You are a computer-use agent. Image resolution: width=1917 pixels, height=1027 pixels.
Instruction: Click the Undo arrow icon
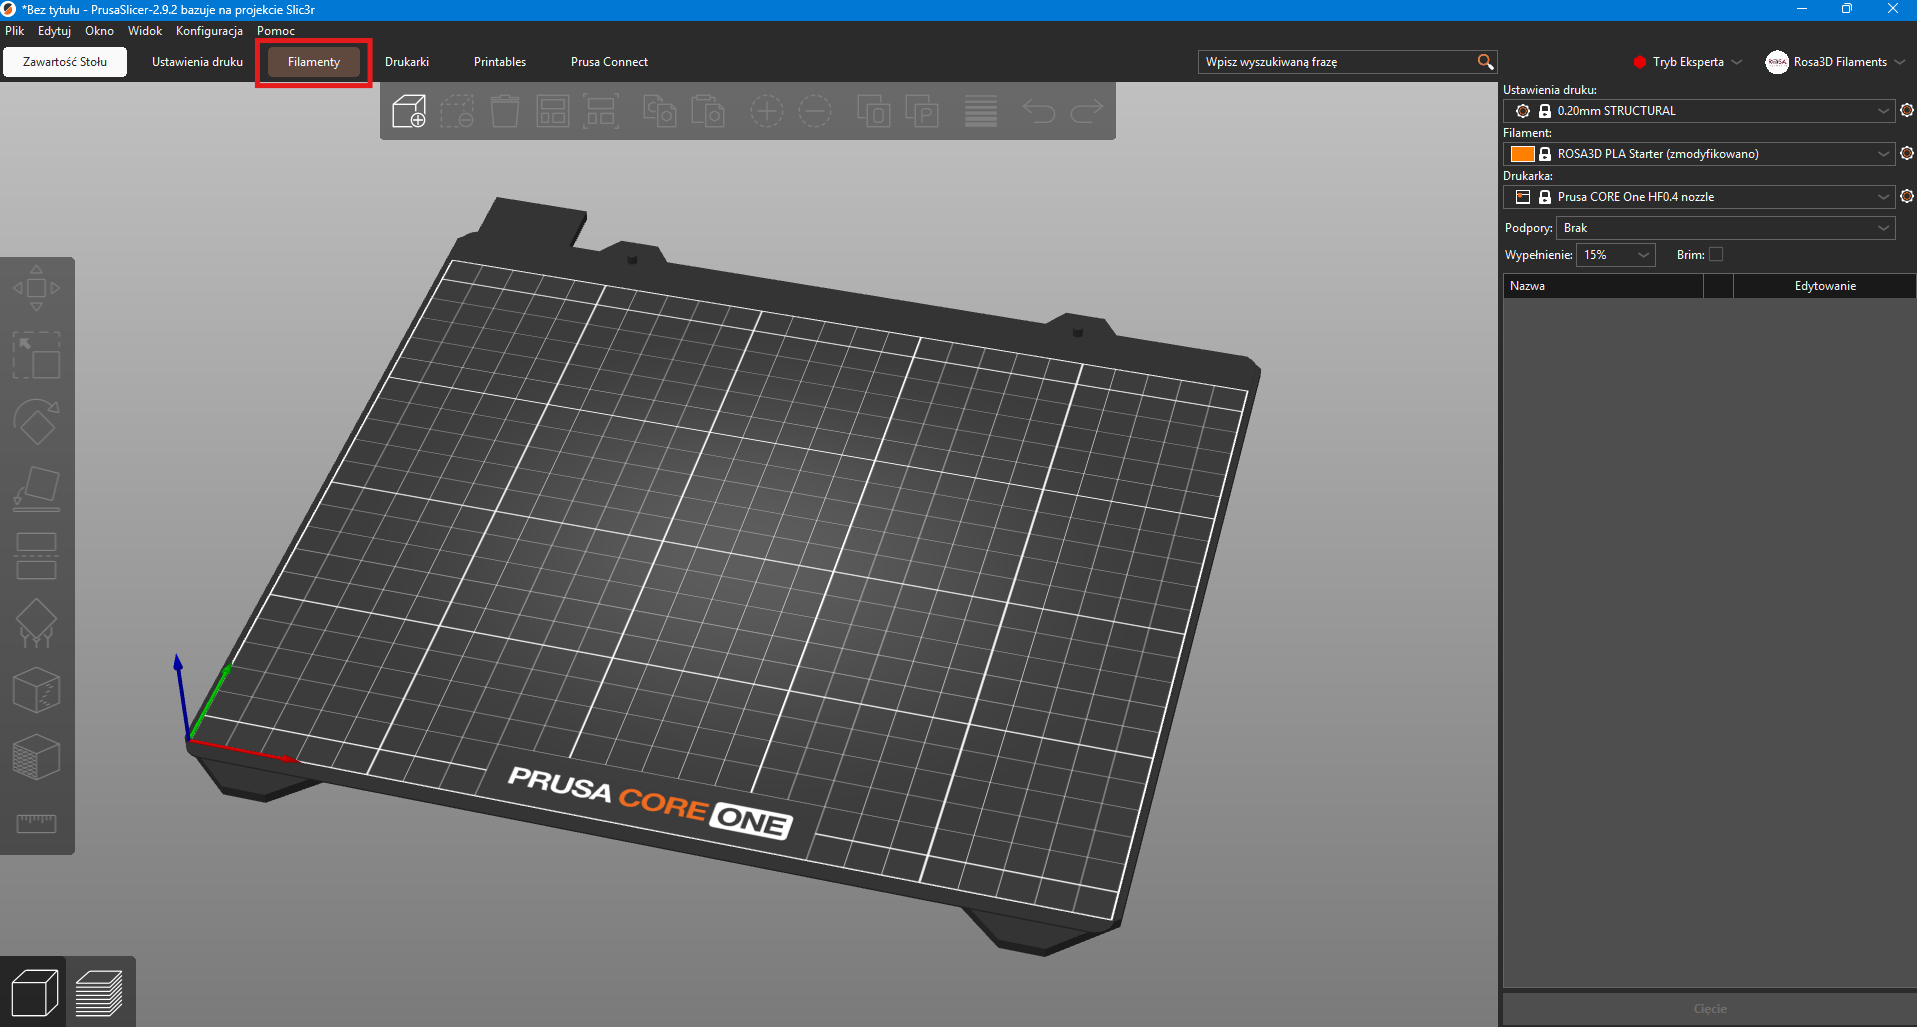click(1039, 111)
